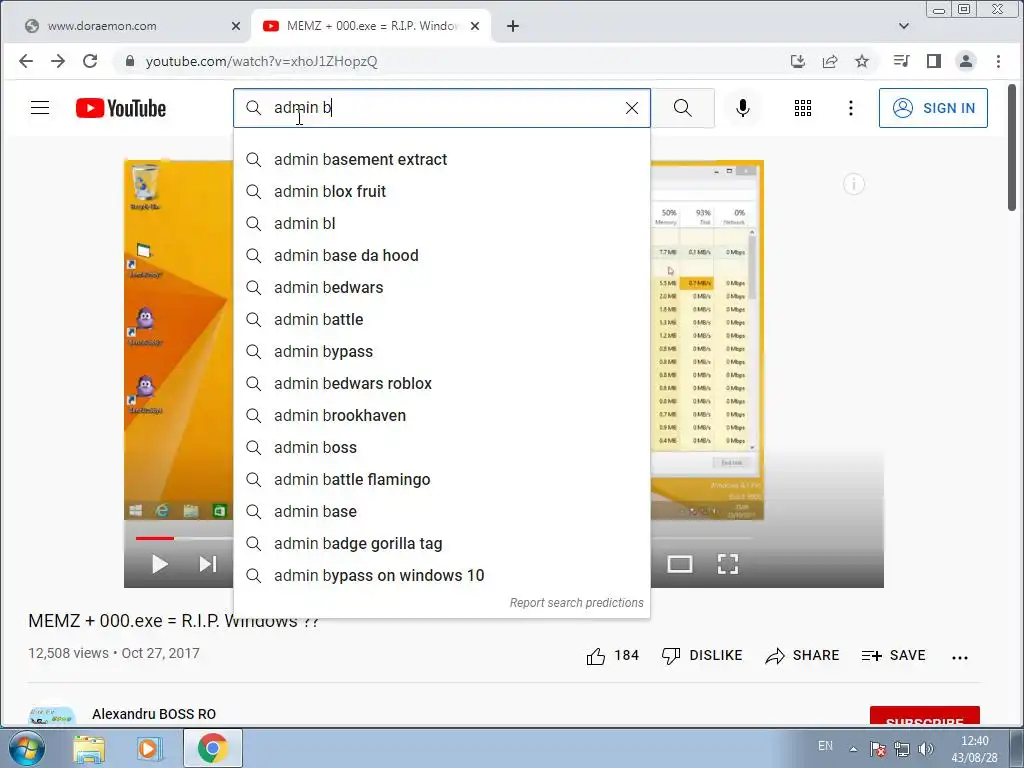Screen dimensions: 1024x768
Task: Close the www.doraemon.com tab
Action: 236,26
